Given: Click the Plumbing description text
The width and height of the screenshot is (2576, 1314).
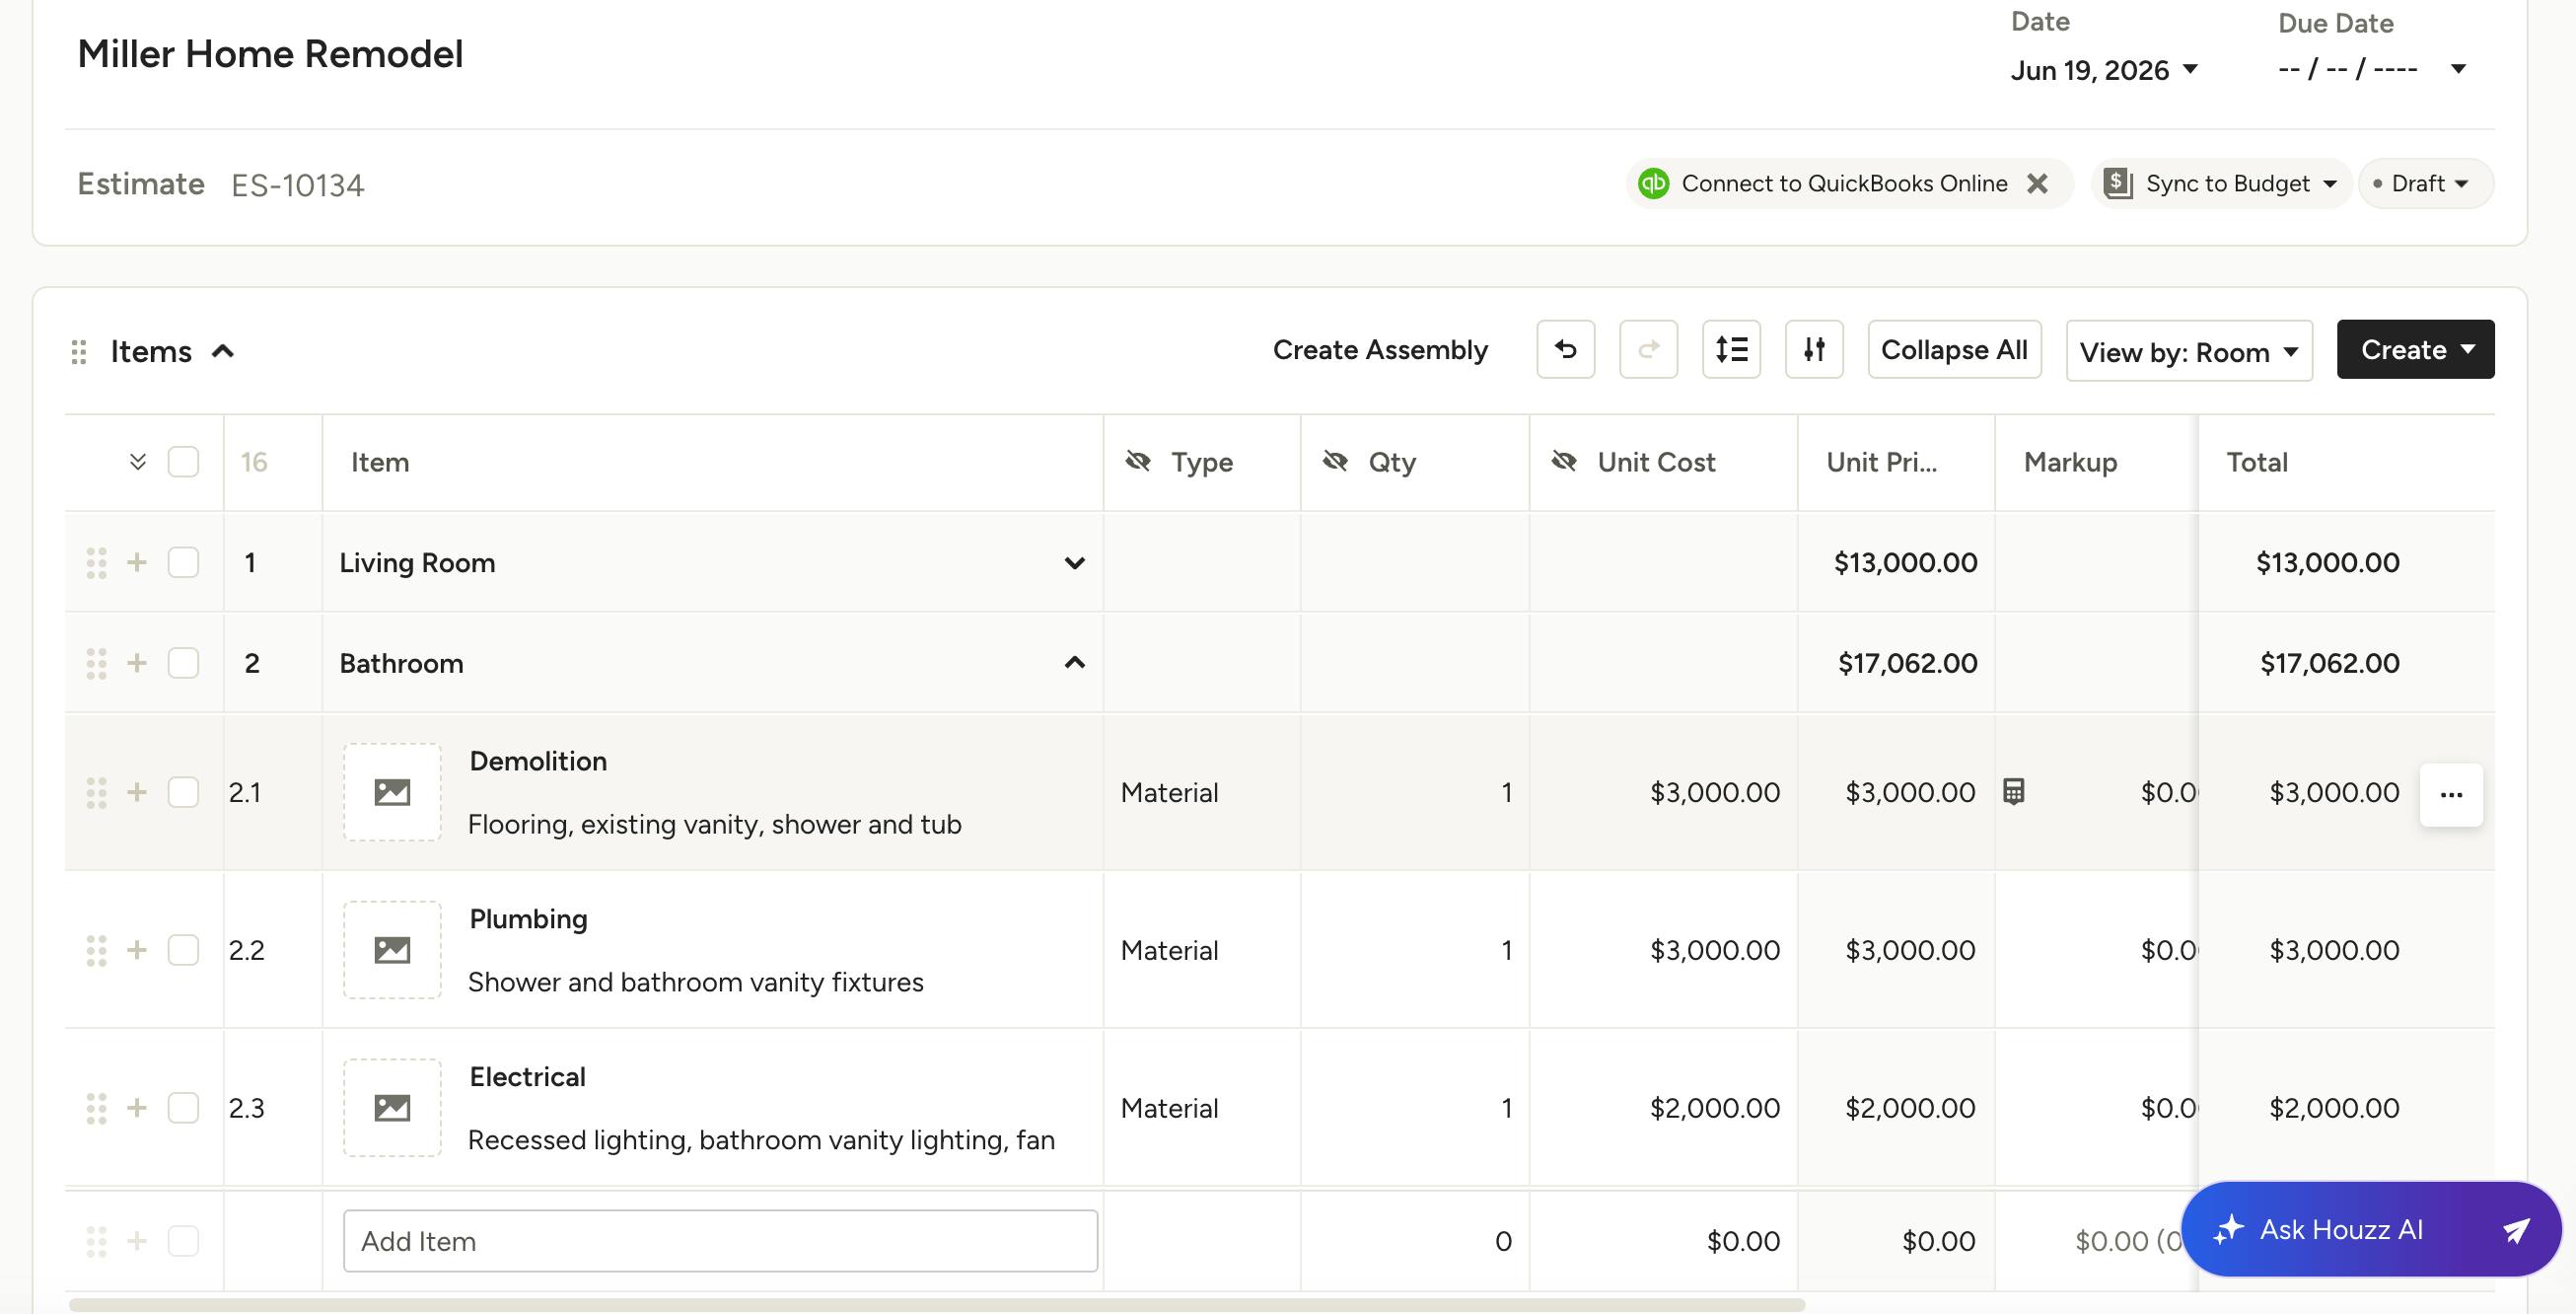Looking at the screenshot, I should pos(695,982).
